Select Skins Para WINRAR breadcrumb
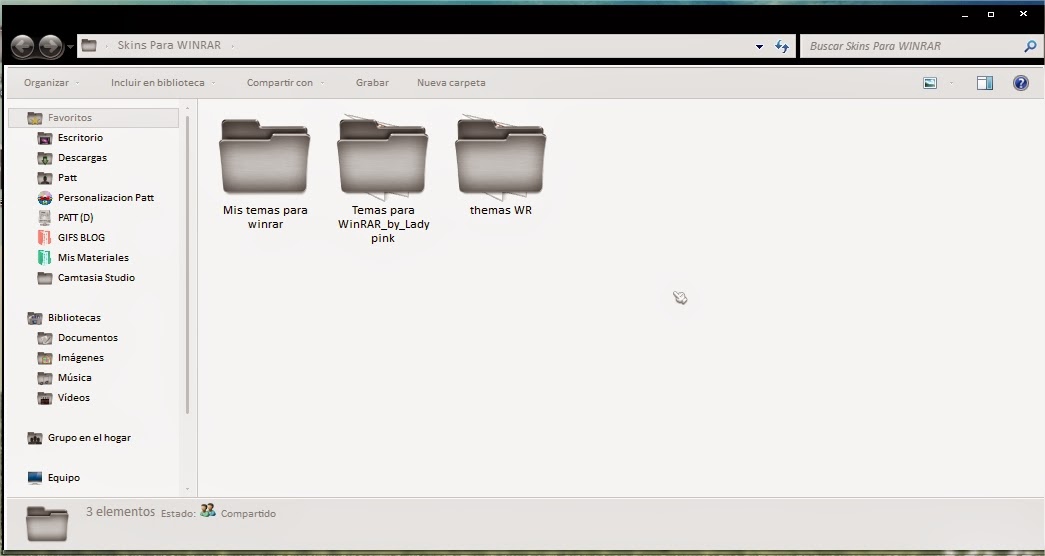The height and width of the screenshot is (556, 1045). pyautogui.click(x=169, y=45)
